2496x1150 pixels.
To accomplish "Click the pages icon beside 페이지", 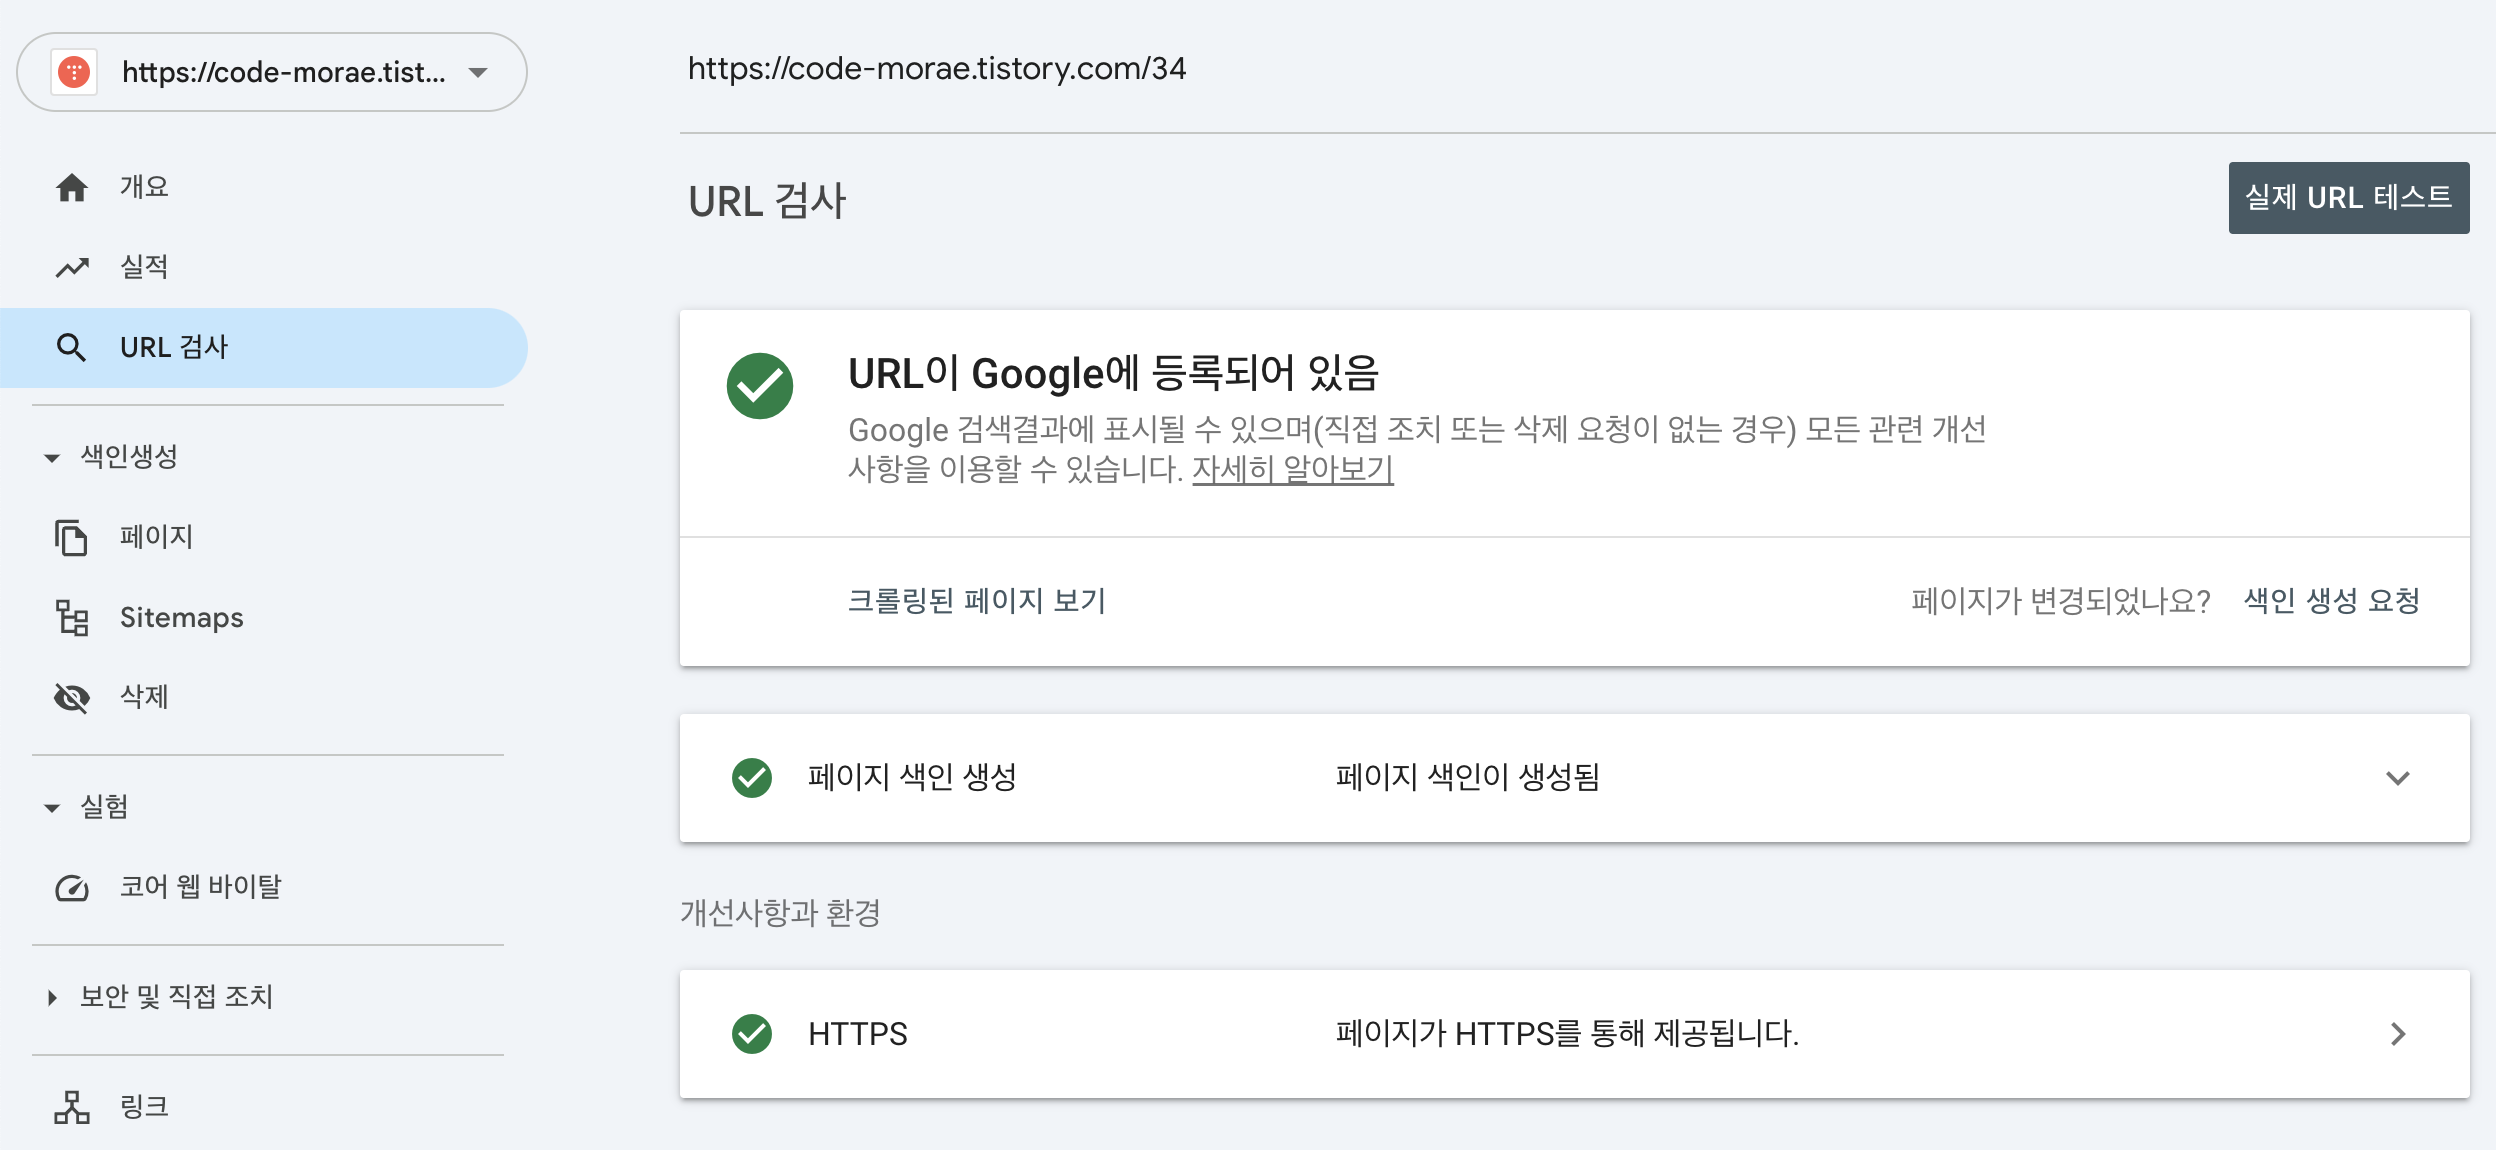I will tap(71, 537).
